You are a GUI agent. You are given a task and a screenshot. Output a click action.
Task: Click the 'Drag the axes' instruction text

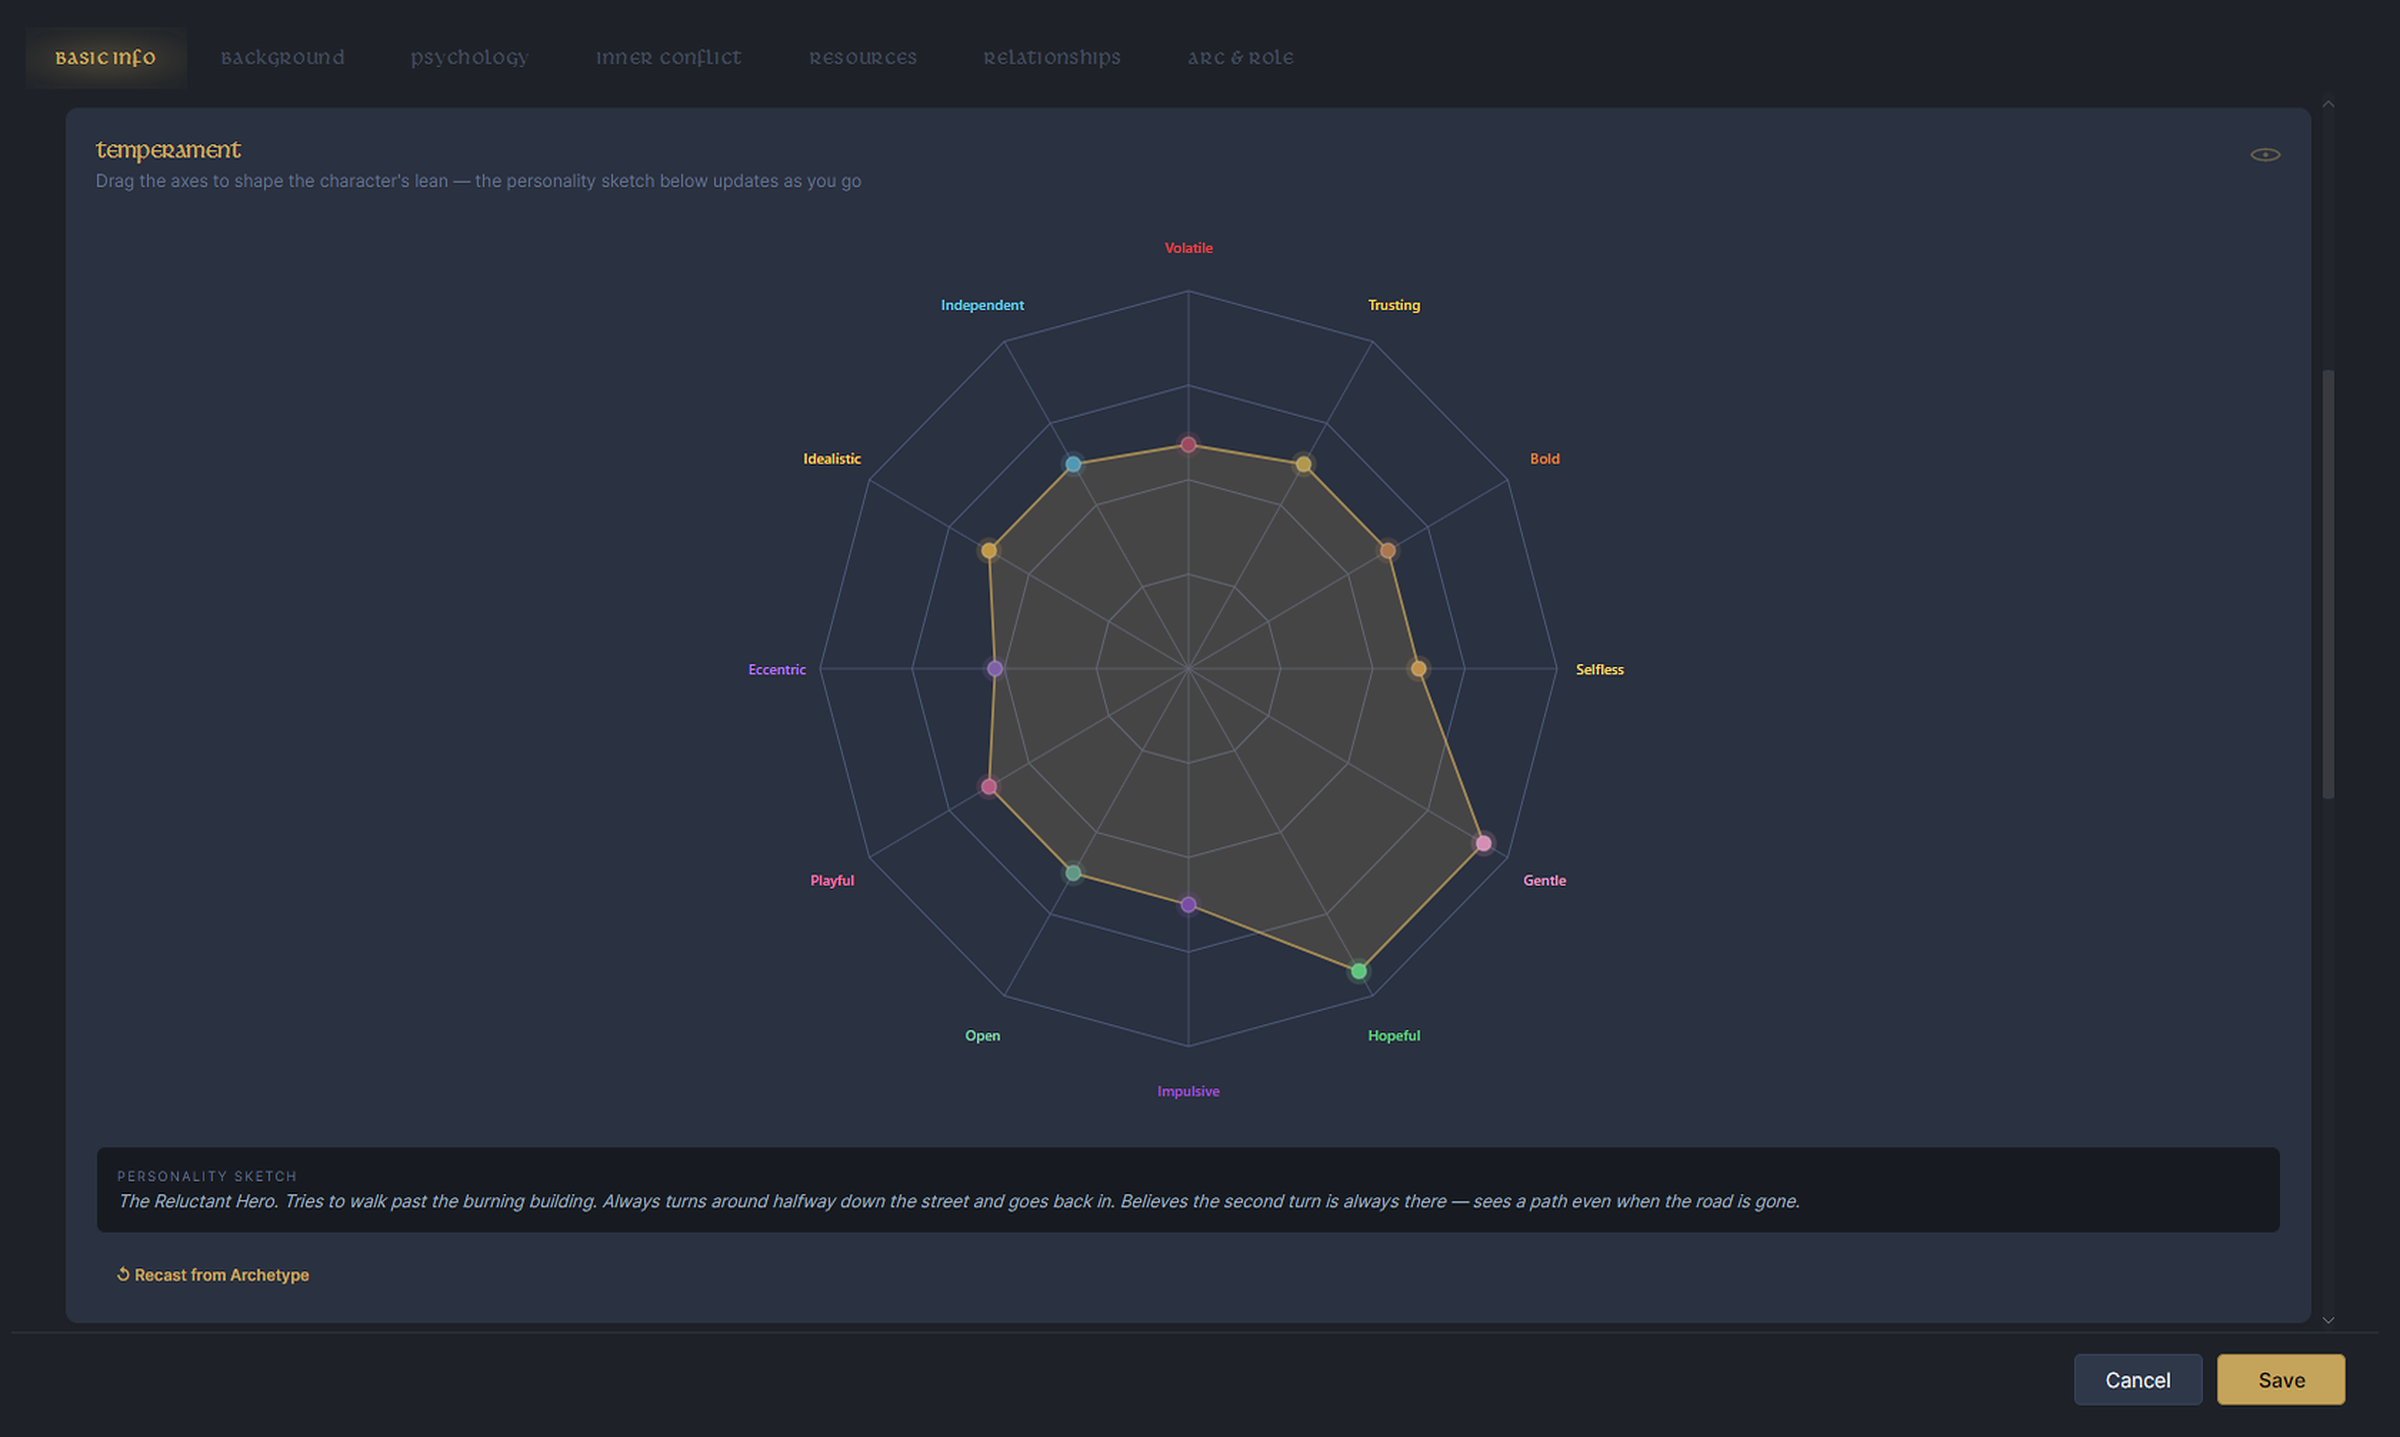478,181
